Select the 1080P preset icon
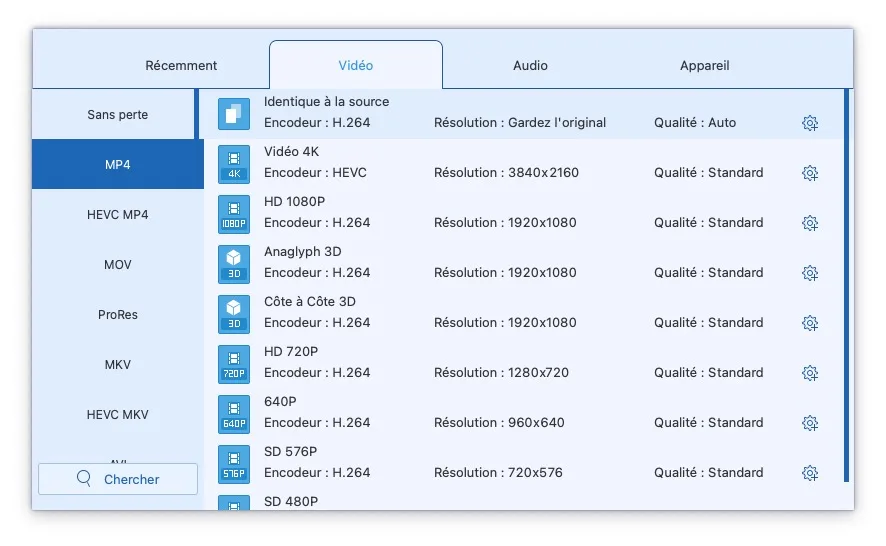This screenshot has height=546, width=886. pos(234,214)
